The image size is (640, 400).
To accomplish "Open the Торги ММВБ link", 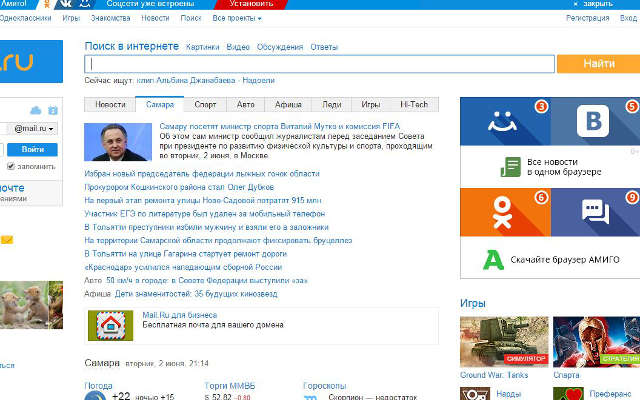I will tap(230, 385).
